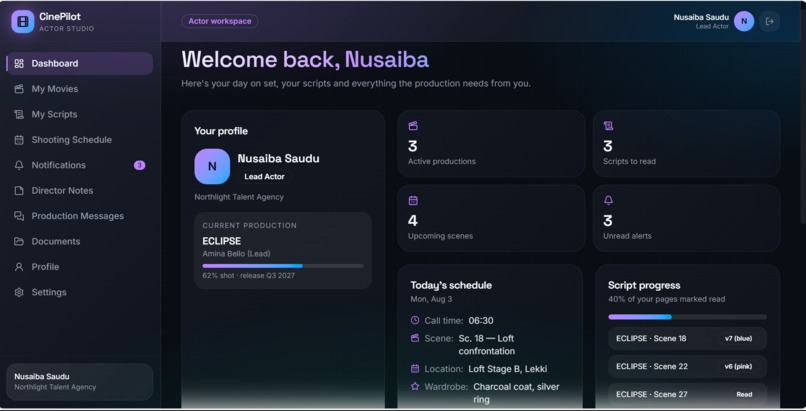Click the v6 (pink) version tag
Image resolution: width=806 pixels, height=411 pixels.
coord(738,366)
